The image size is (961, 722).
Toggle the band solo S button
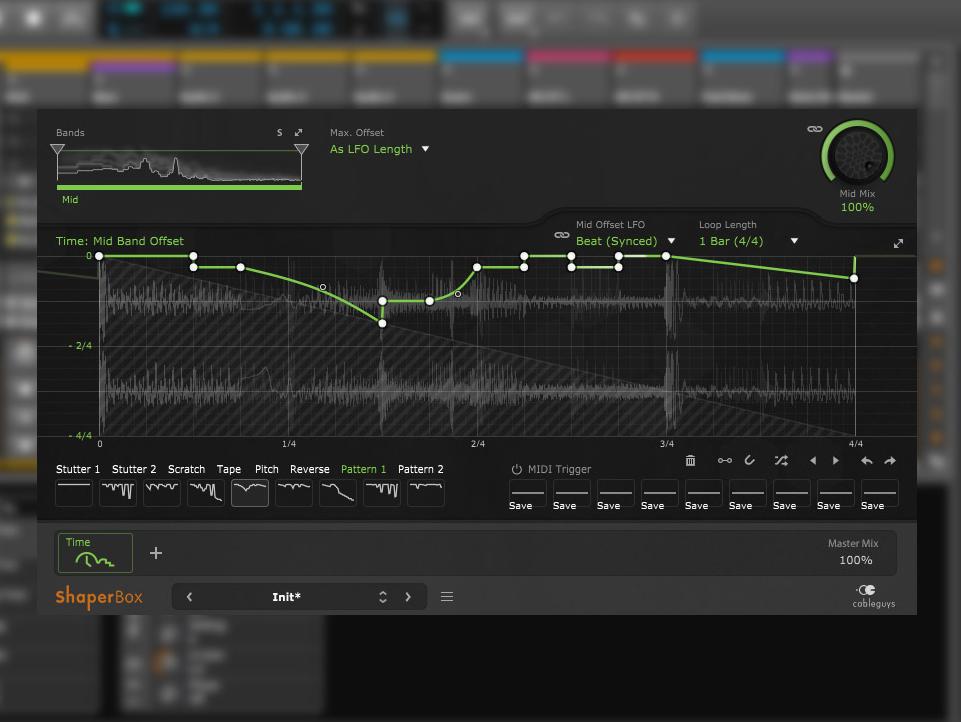point(280,133)
